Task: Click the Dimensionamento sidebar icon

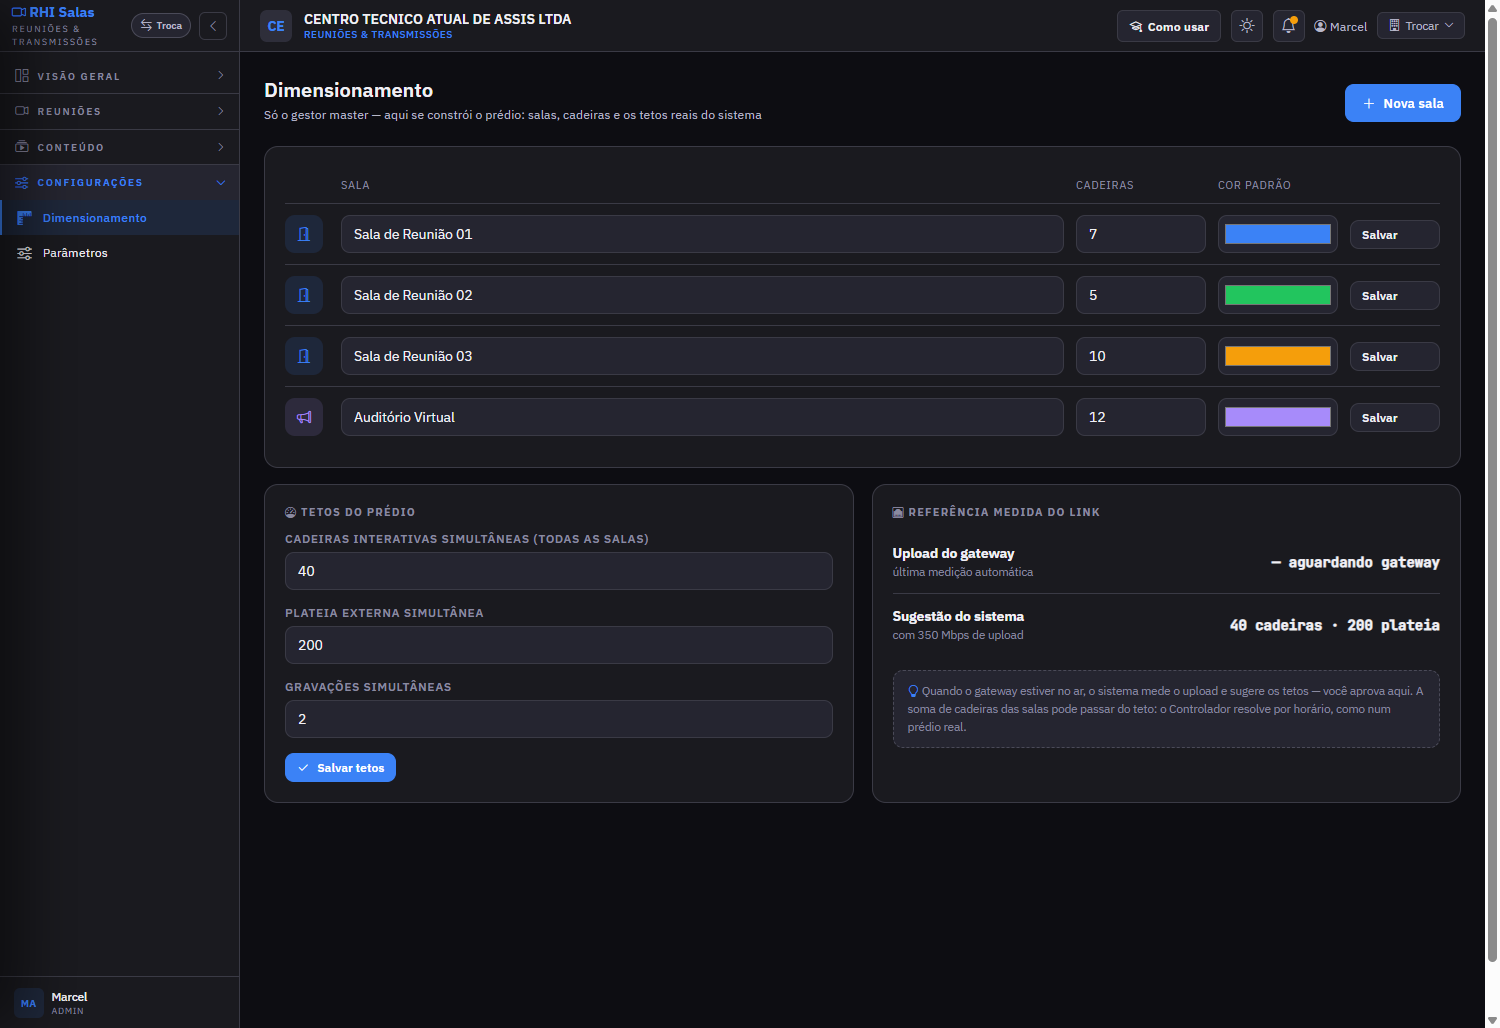Action: point(25,218)
